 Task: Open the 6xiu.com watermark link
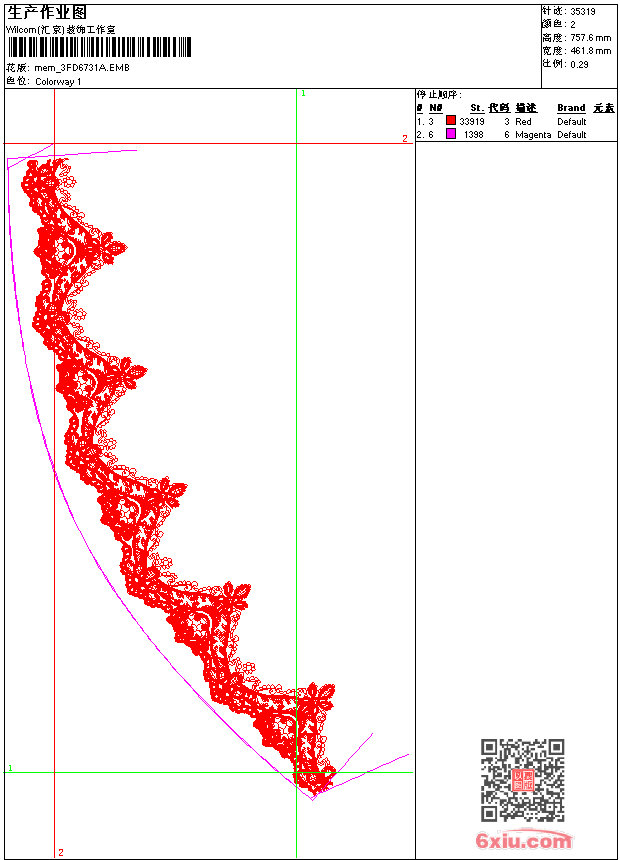click(x=523, y=840)
